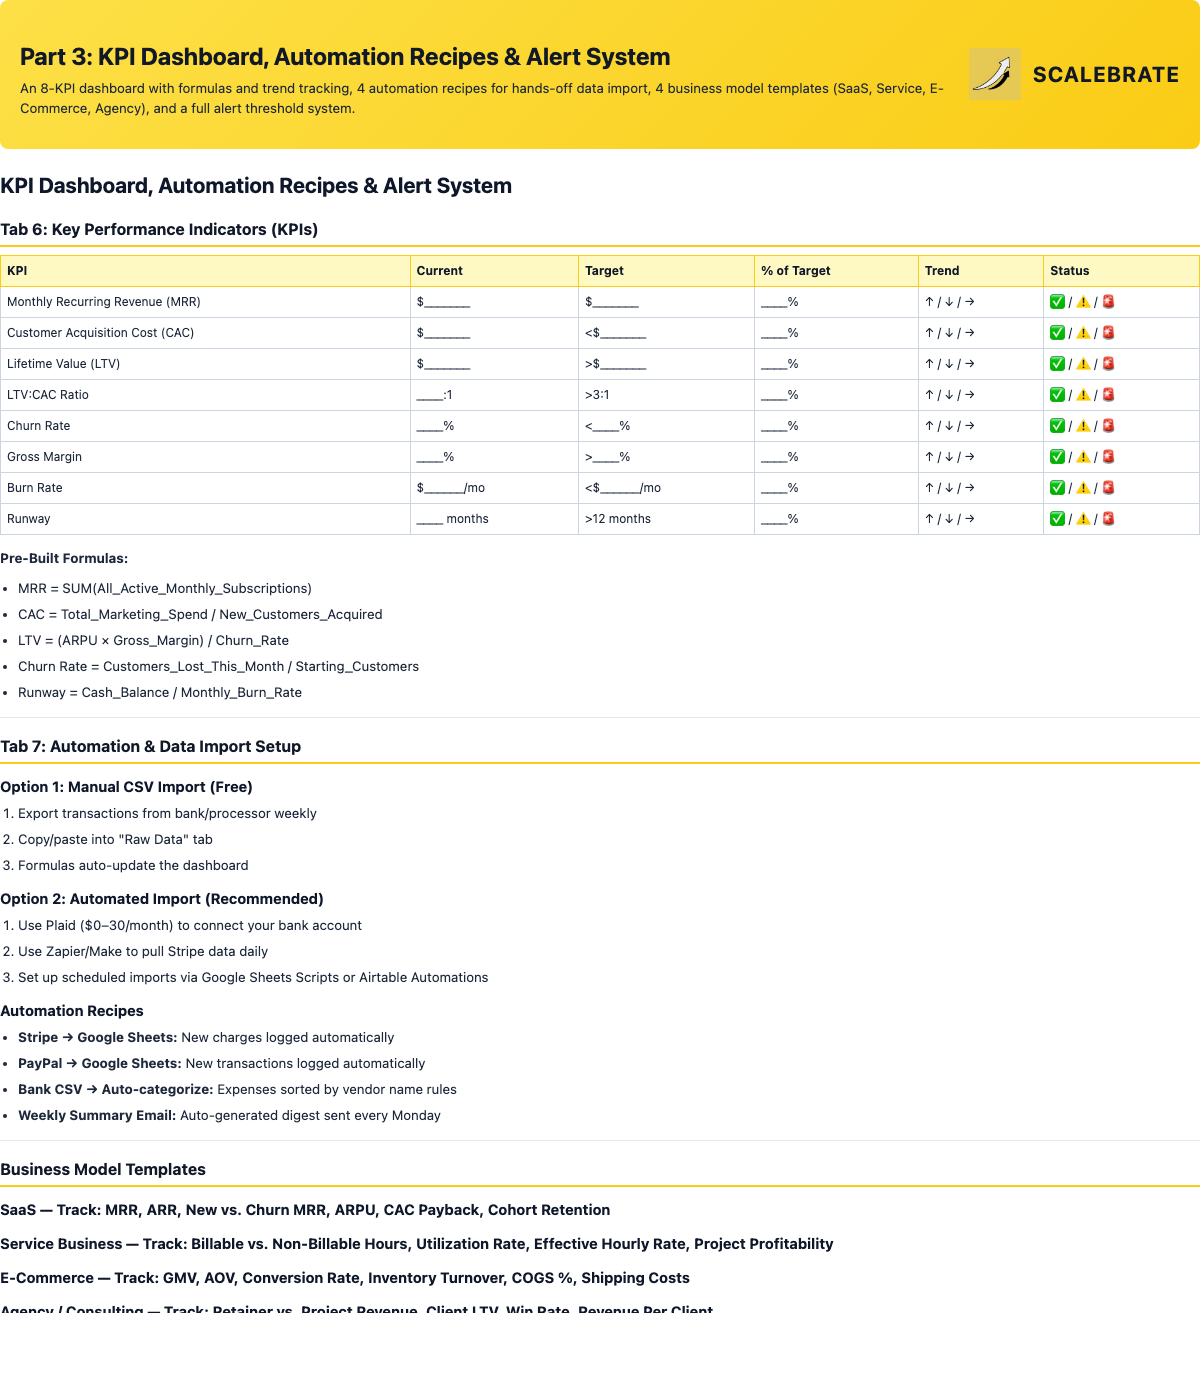Image resolution: width=1200 pixels, height=1400 pixels.
Task: Click the Monthly Recurring Revenue (MRR) row label
Action: pyautogui.click(x=104, y=302)
